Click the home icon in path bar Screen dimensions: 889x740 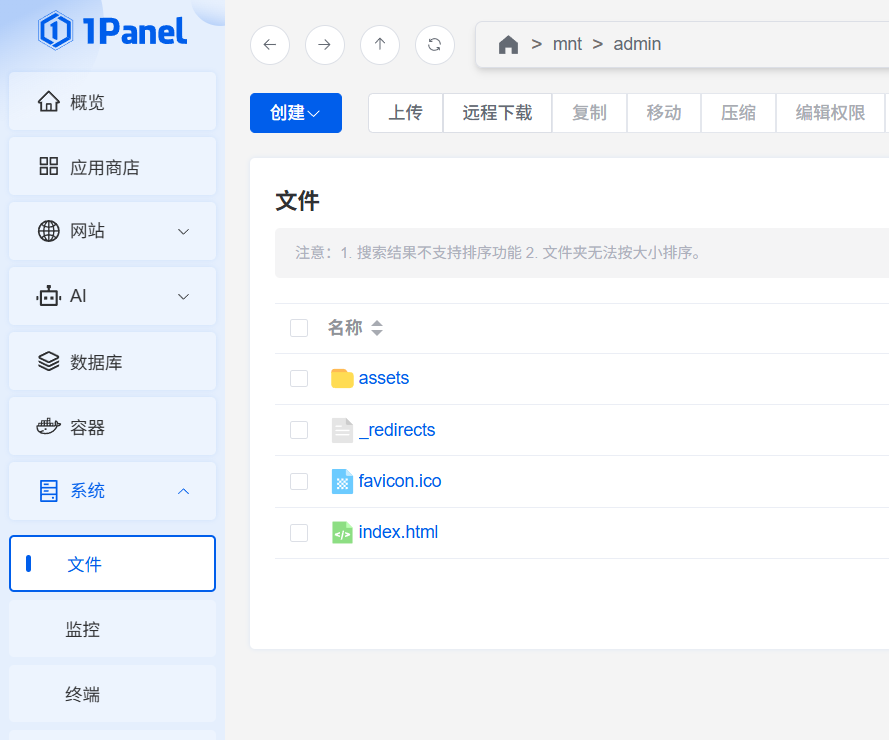point(508,45)
